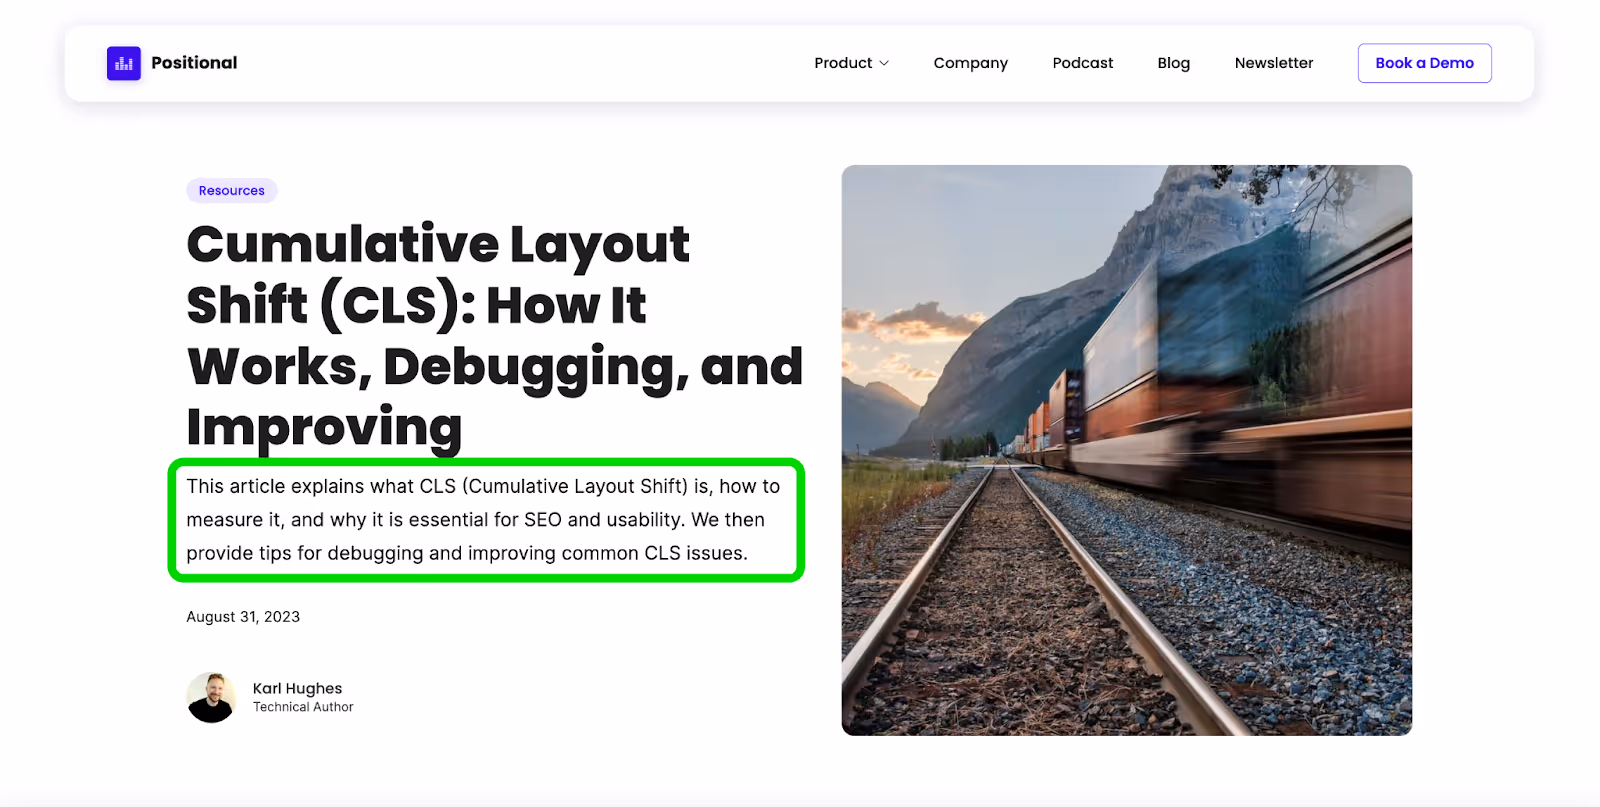1600x807 pixels.
Task: Open Karl Hughes author avatar
Action: [211, 697]
